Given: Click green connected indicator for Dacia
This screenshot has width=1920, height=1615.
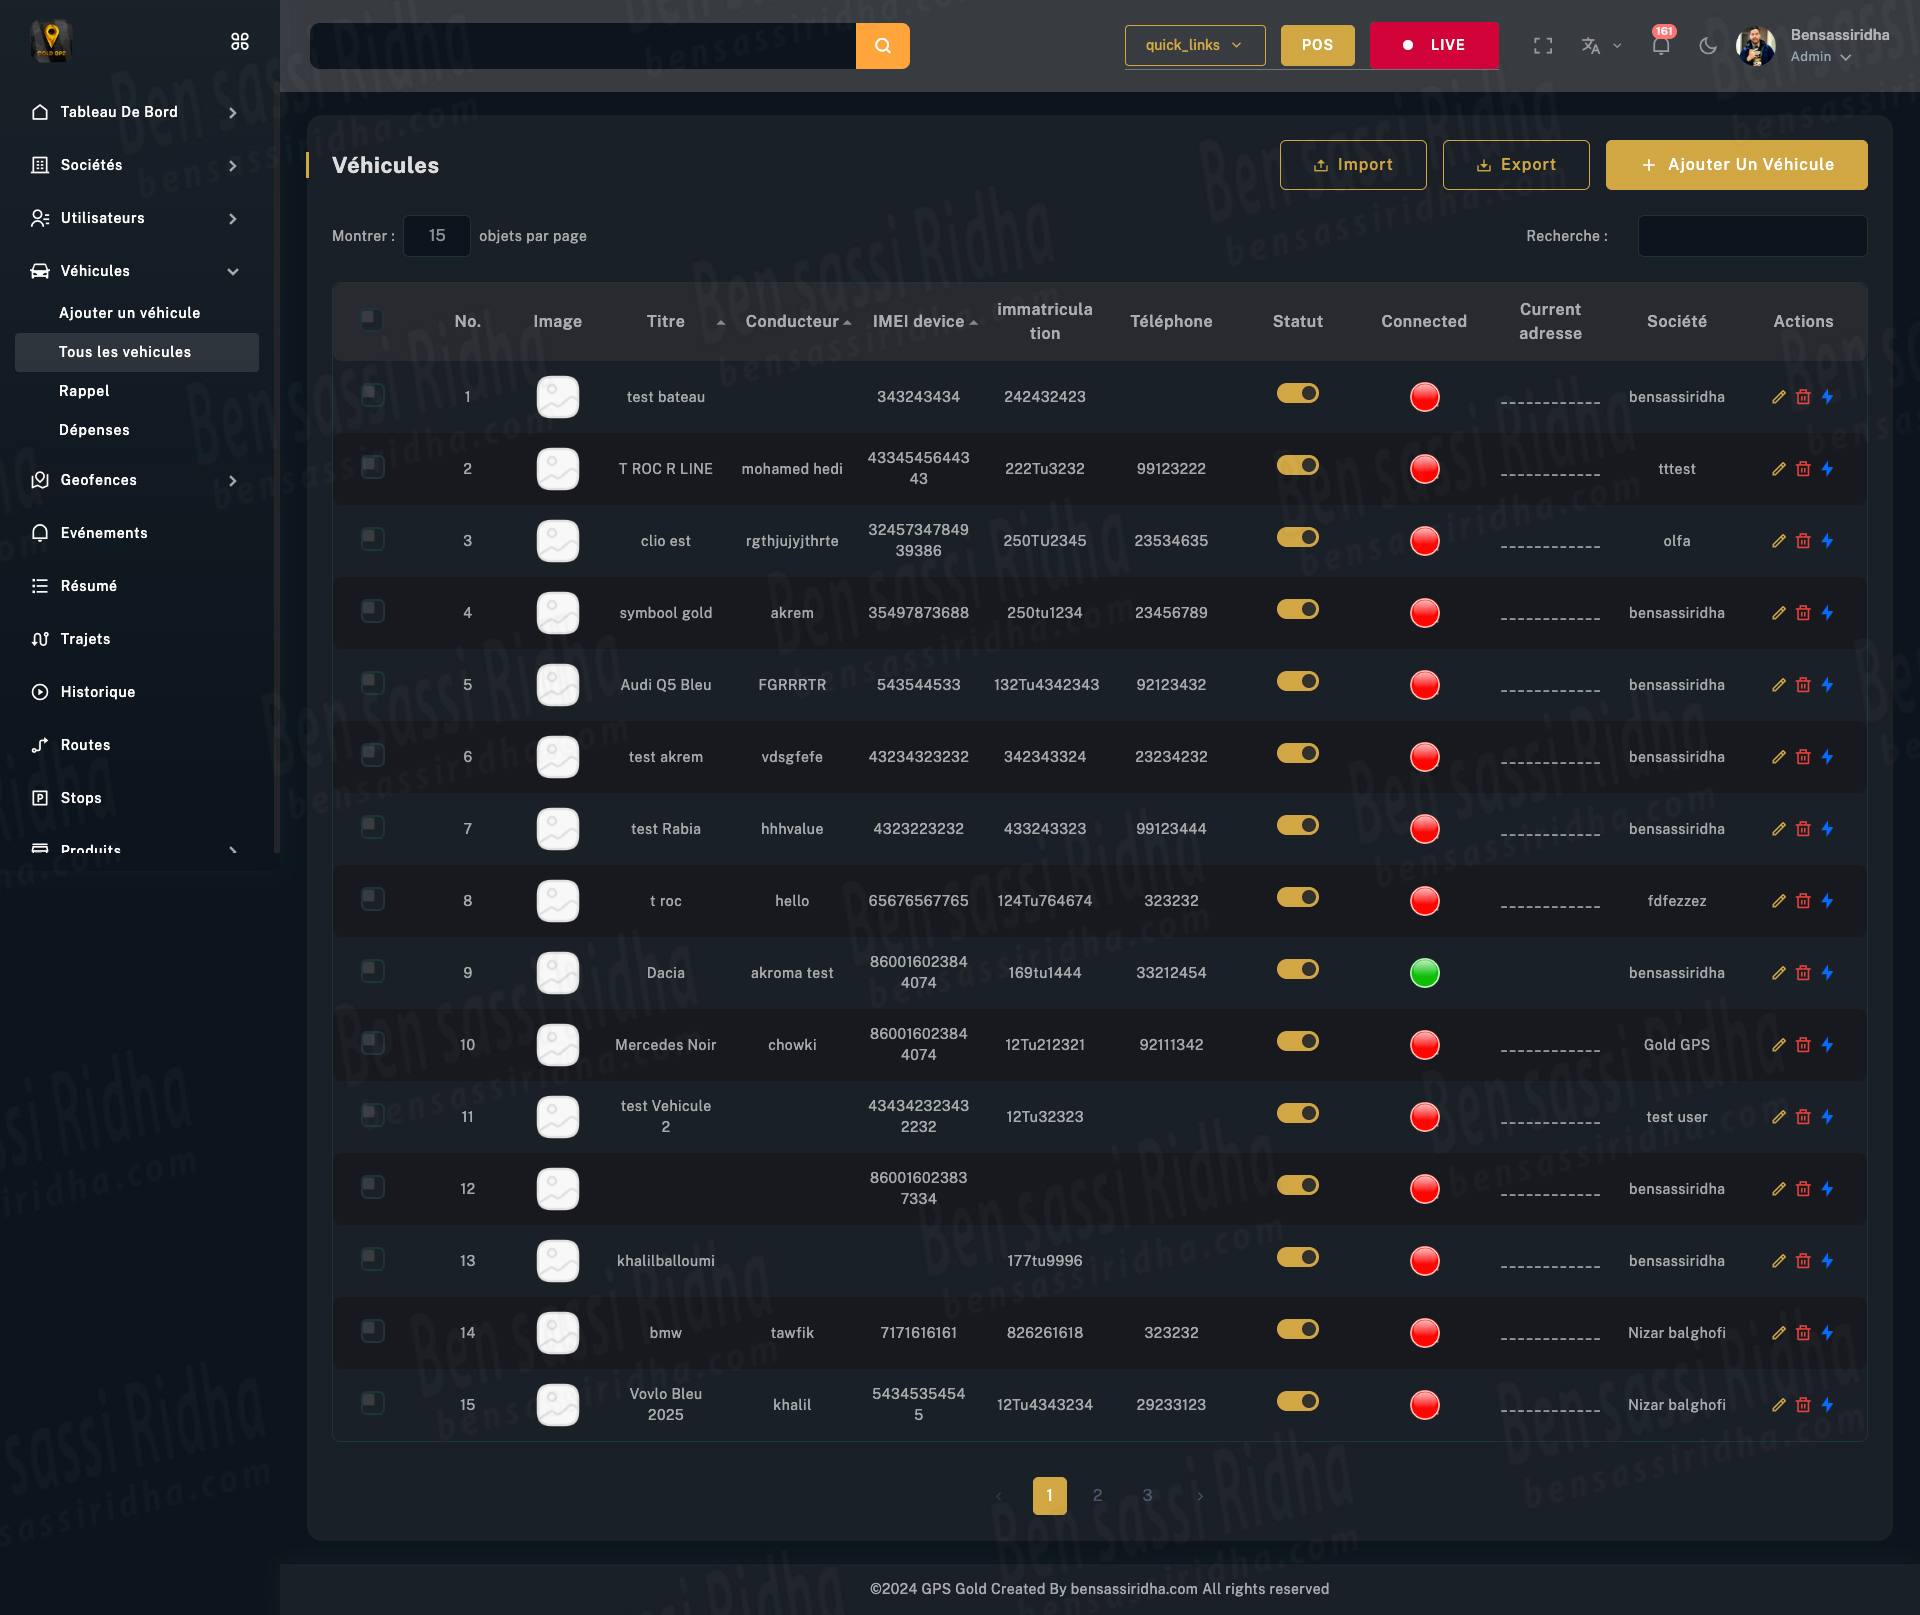Looking at the screenshot, I should click(x=1424, y=973).
